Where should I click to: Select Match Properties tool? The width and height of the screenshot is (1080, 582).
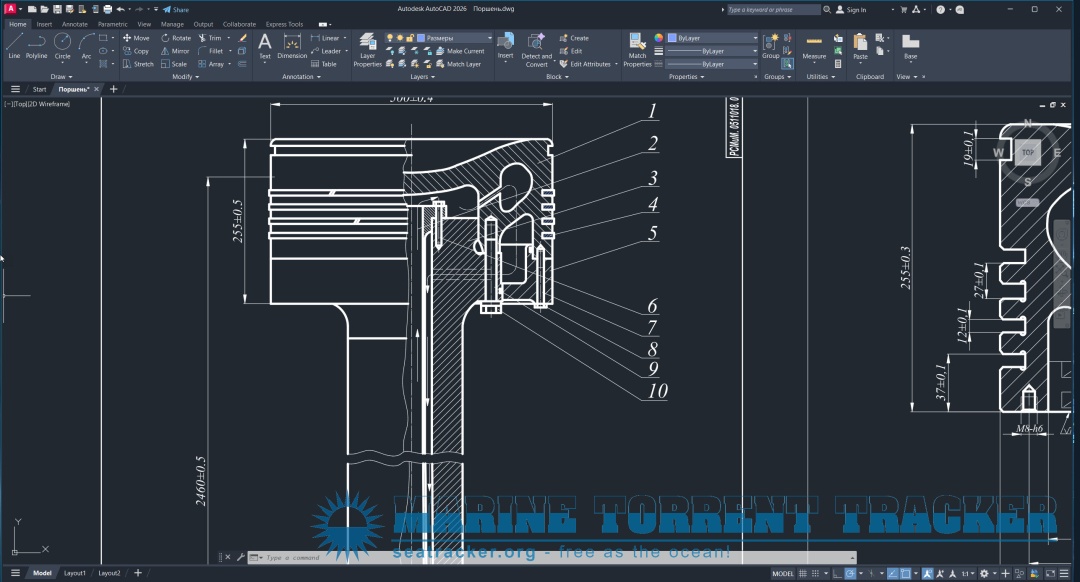pyautogui.click(x=637, y=50)
